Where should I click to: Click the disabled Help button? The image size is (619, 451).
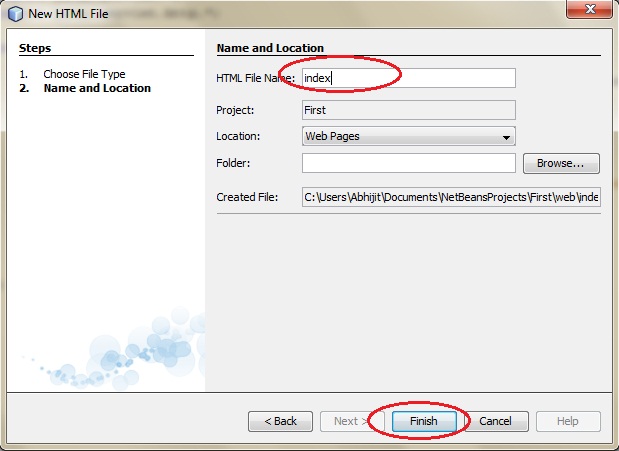pos(568,421)
